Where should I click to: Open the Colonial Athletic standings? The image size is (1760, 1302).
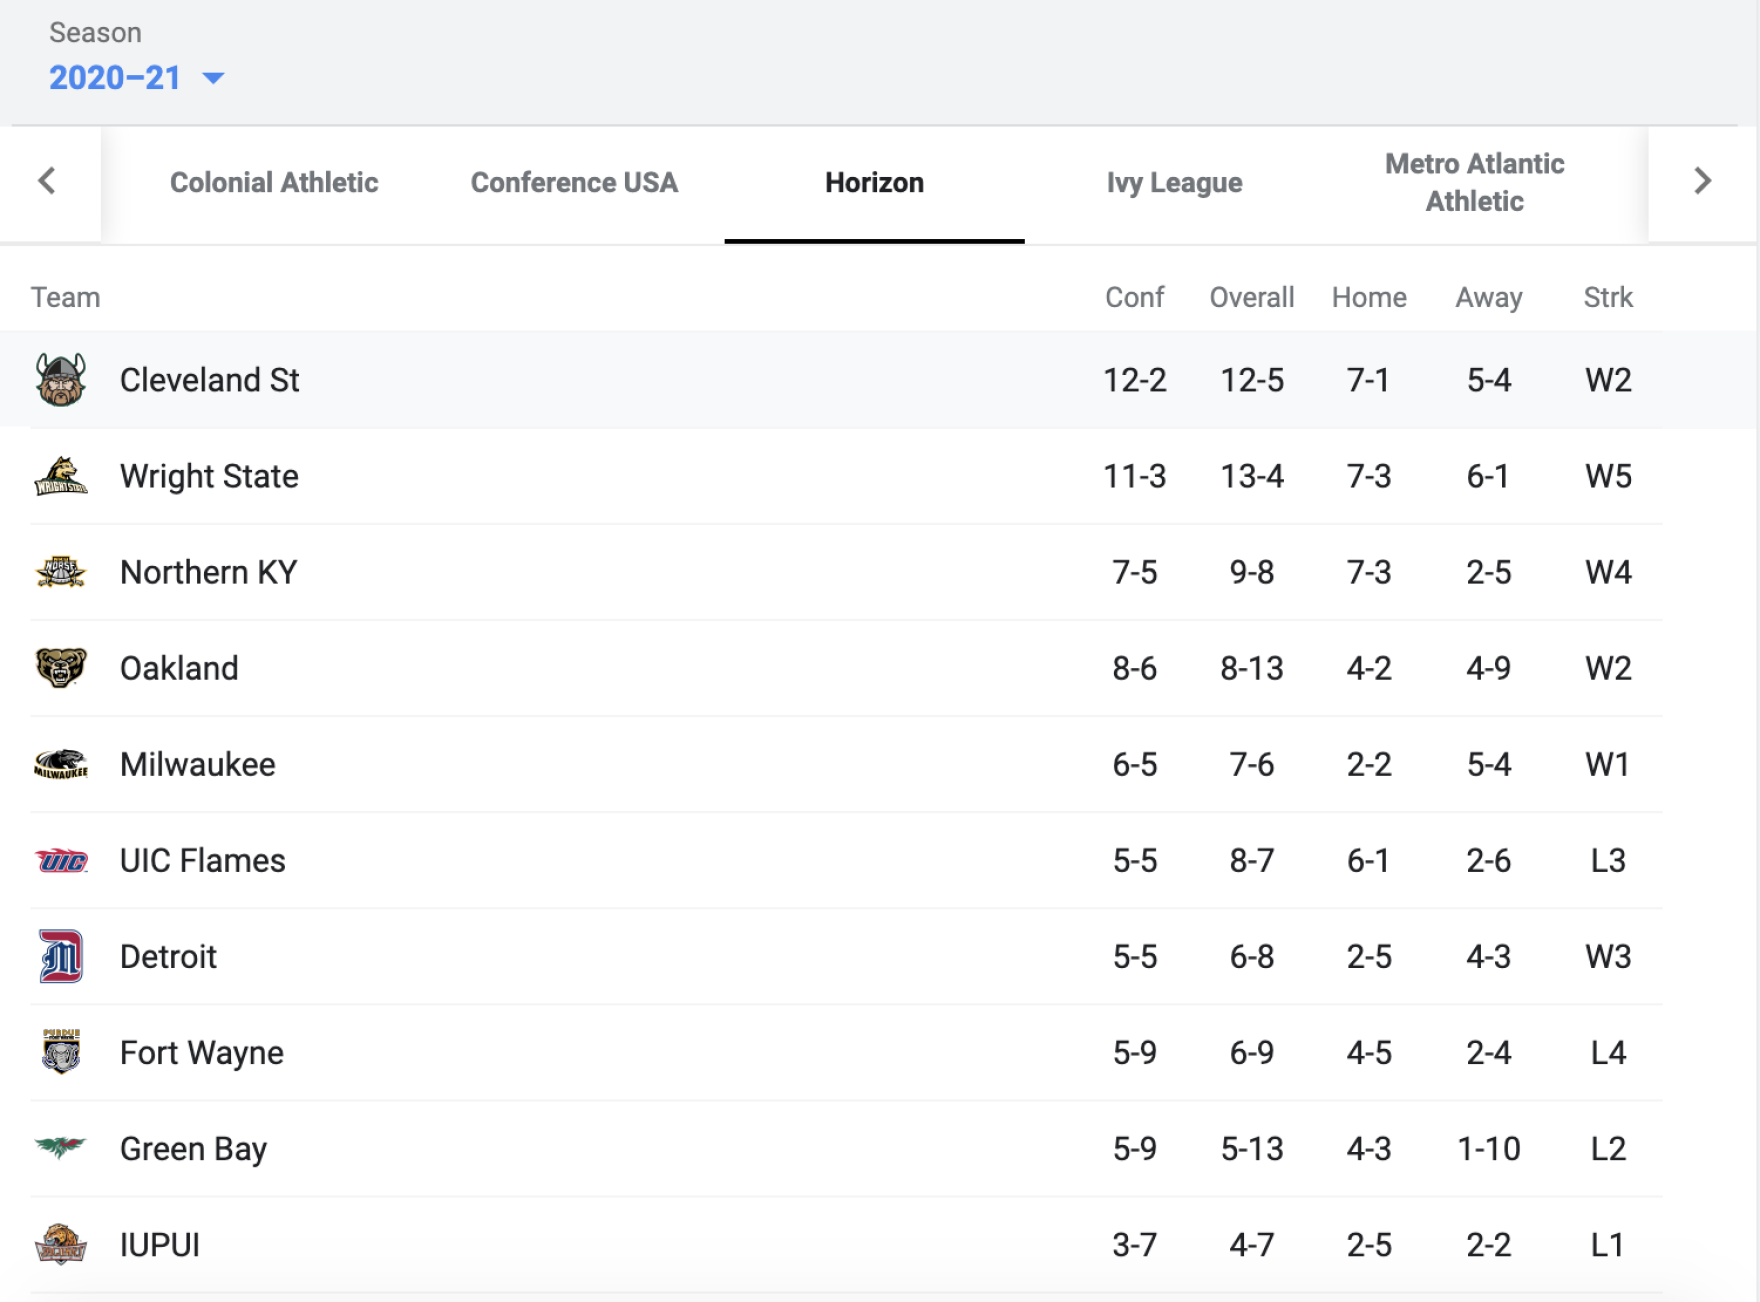coord(274,182)
